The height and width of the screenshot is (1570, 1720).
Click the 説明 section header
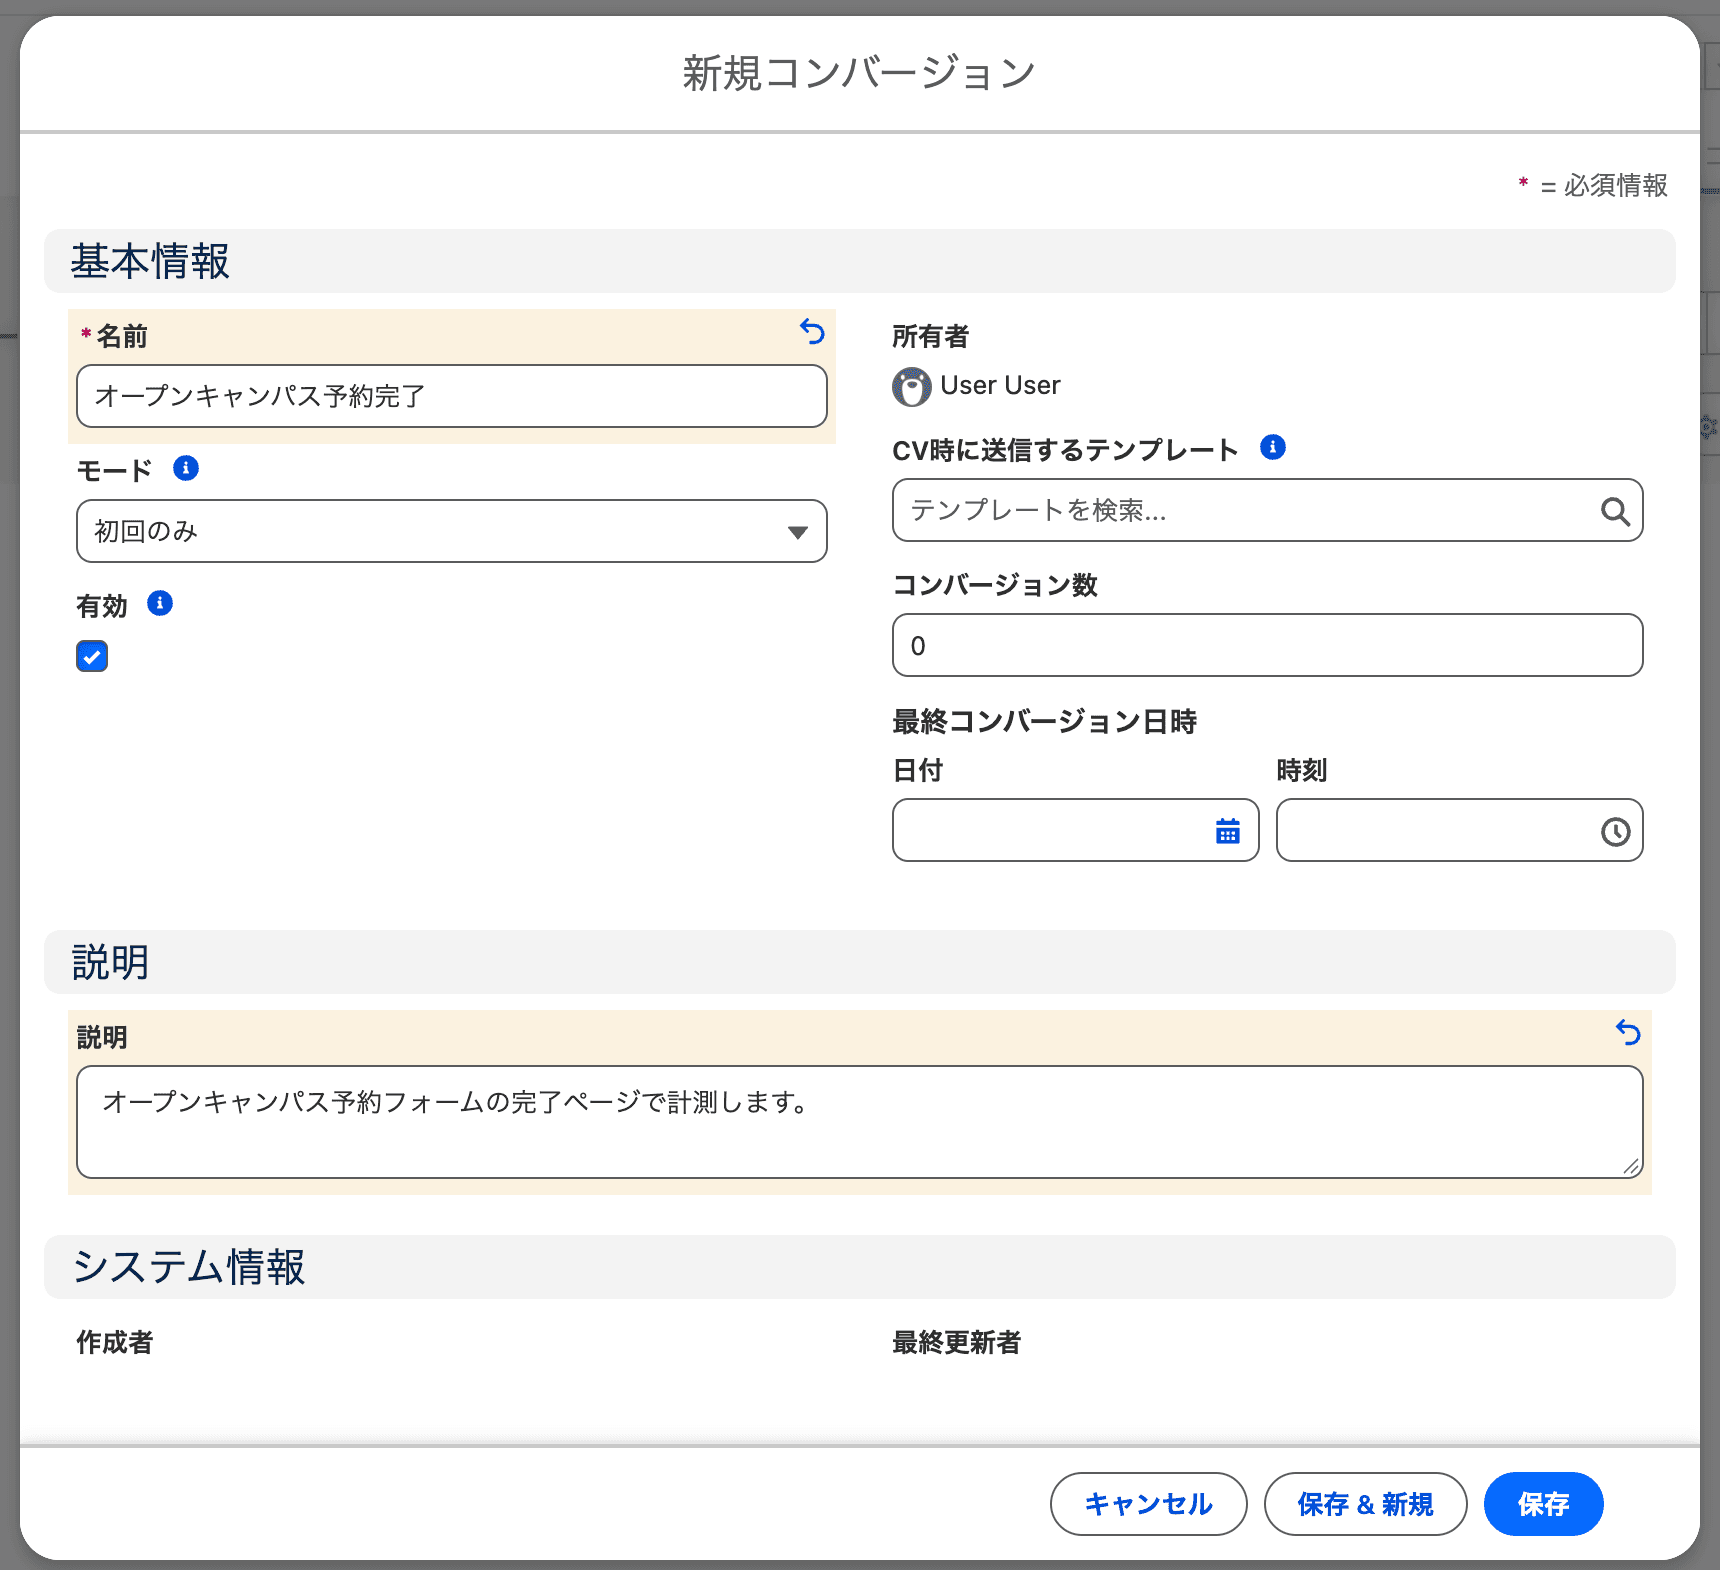(860, 962)
